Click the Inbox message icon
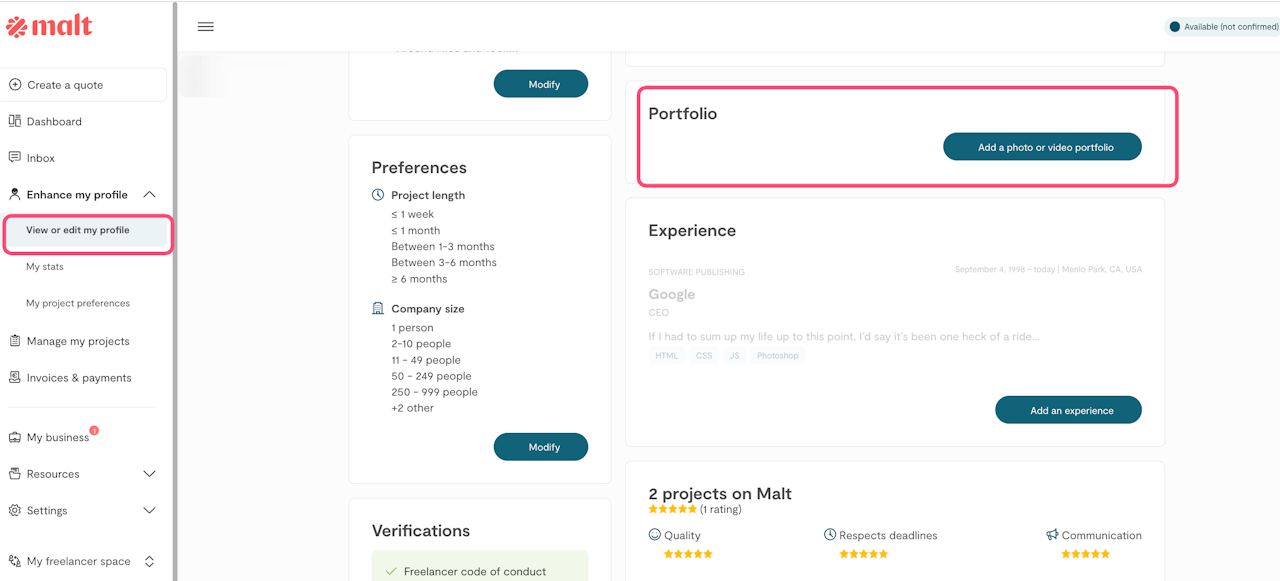This screenshot has width=1280, height=581. point(15,158)
